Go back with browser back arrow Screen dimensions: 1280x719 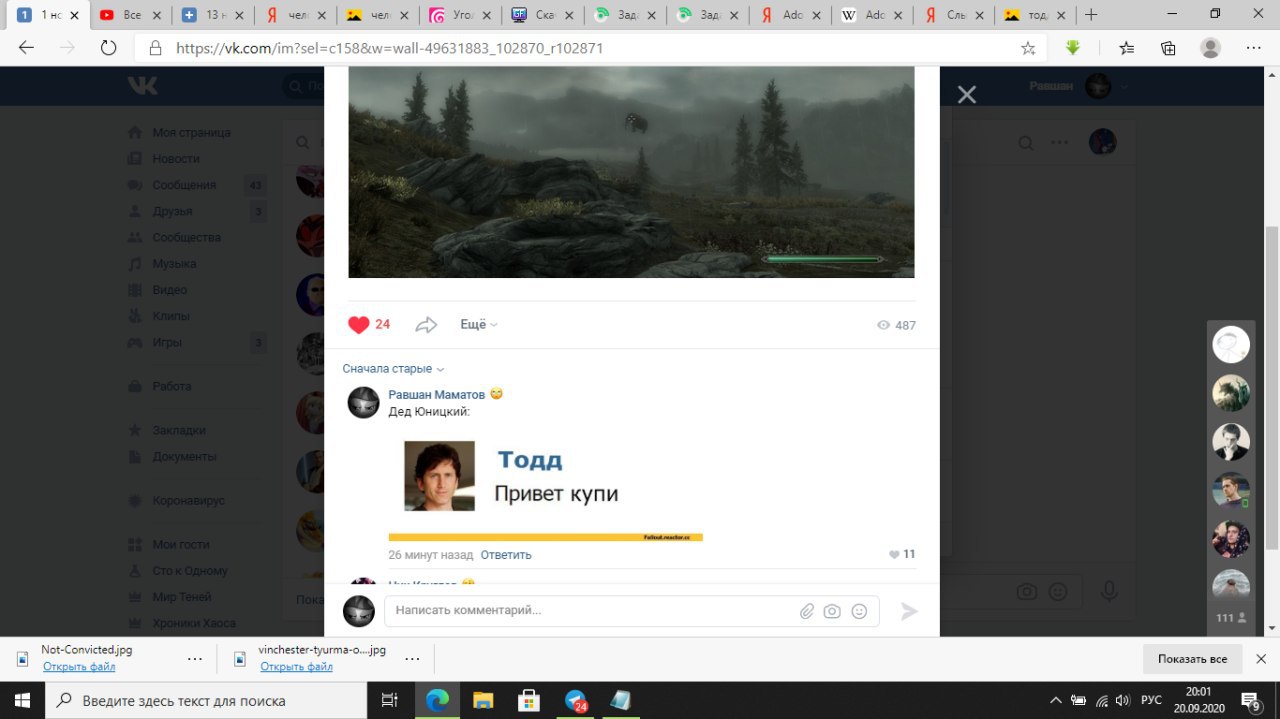pos(27,48)
